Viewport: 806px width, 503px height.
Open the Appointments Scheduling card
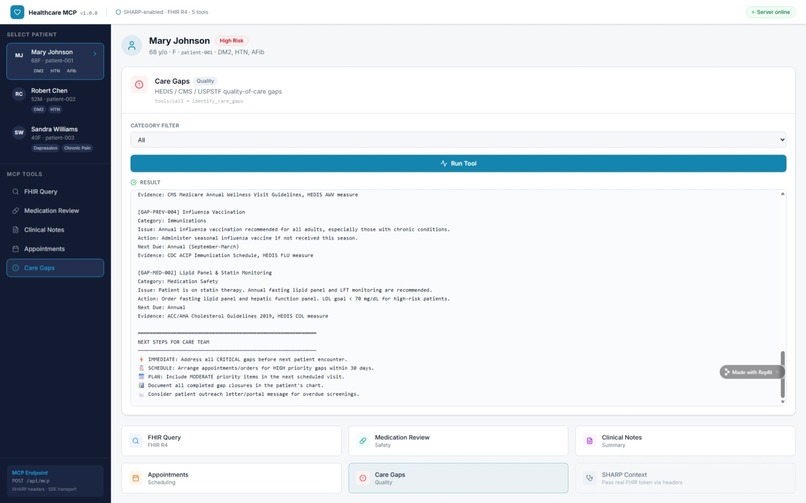[231, 478]
